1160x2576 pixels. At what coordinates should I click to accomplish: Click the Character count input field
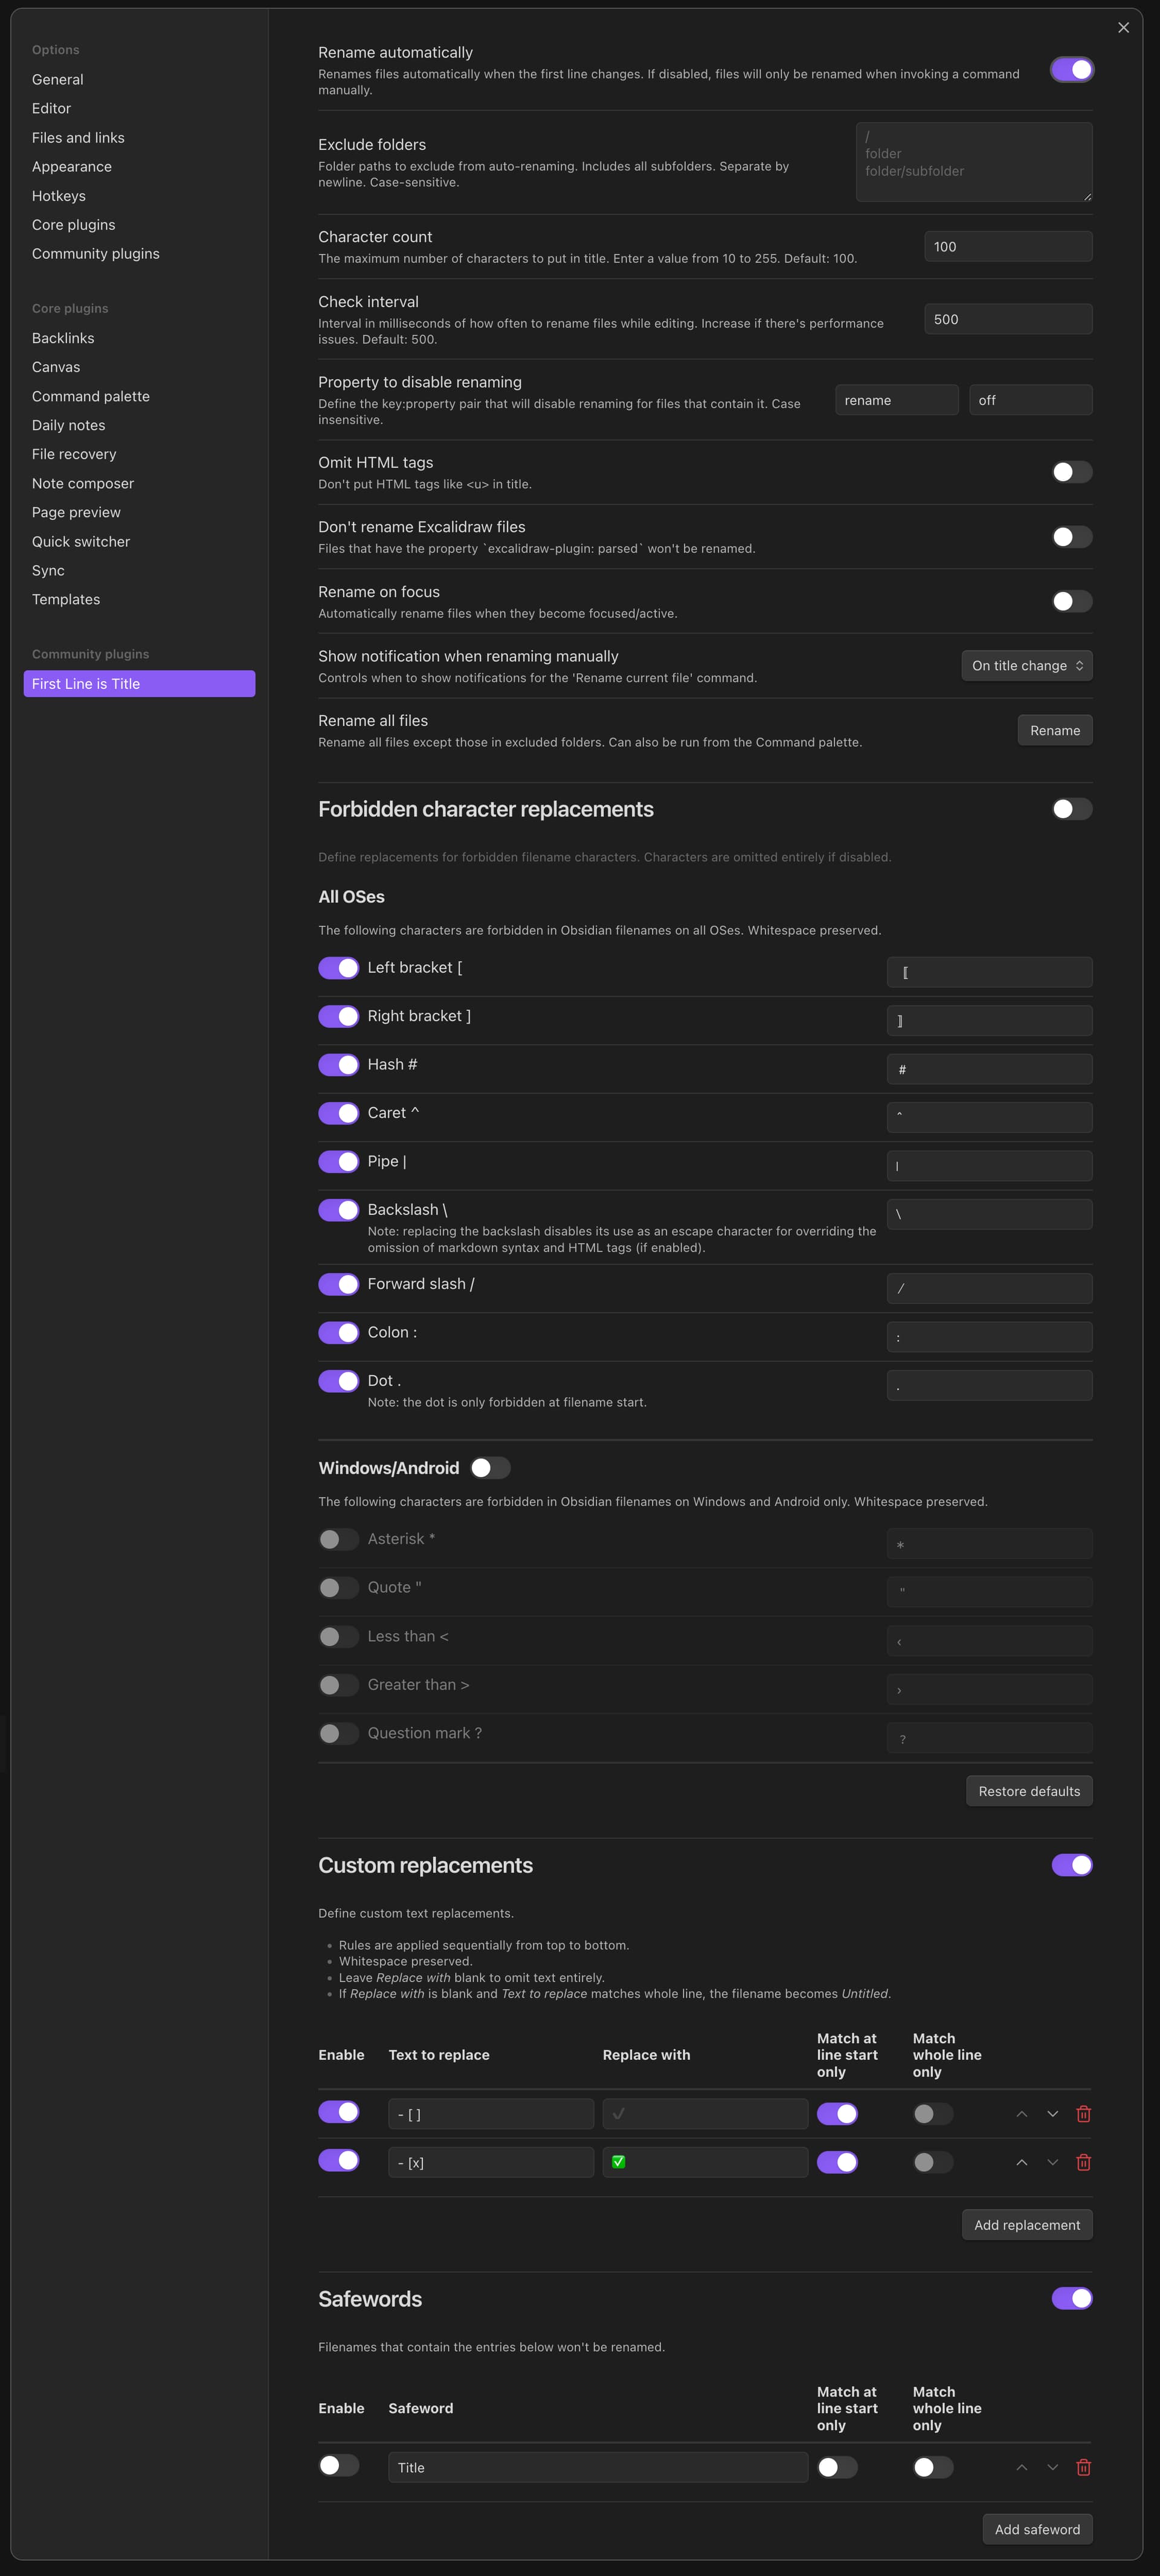pos(1008,247)
